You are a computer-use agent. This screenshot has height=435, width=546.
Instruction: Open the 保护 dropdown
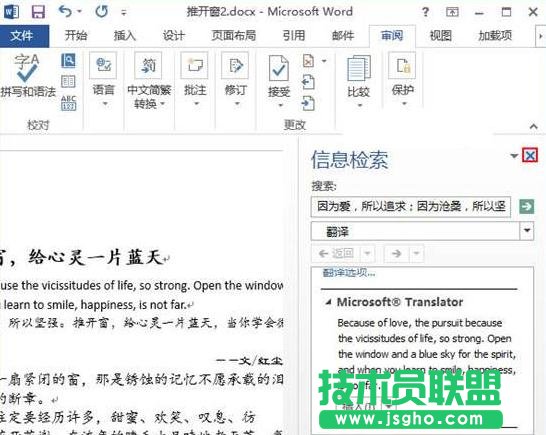pyautogui.click(x=403, y=80)
